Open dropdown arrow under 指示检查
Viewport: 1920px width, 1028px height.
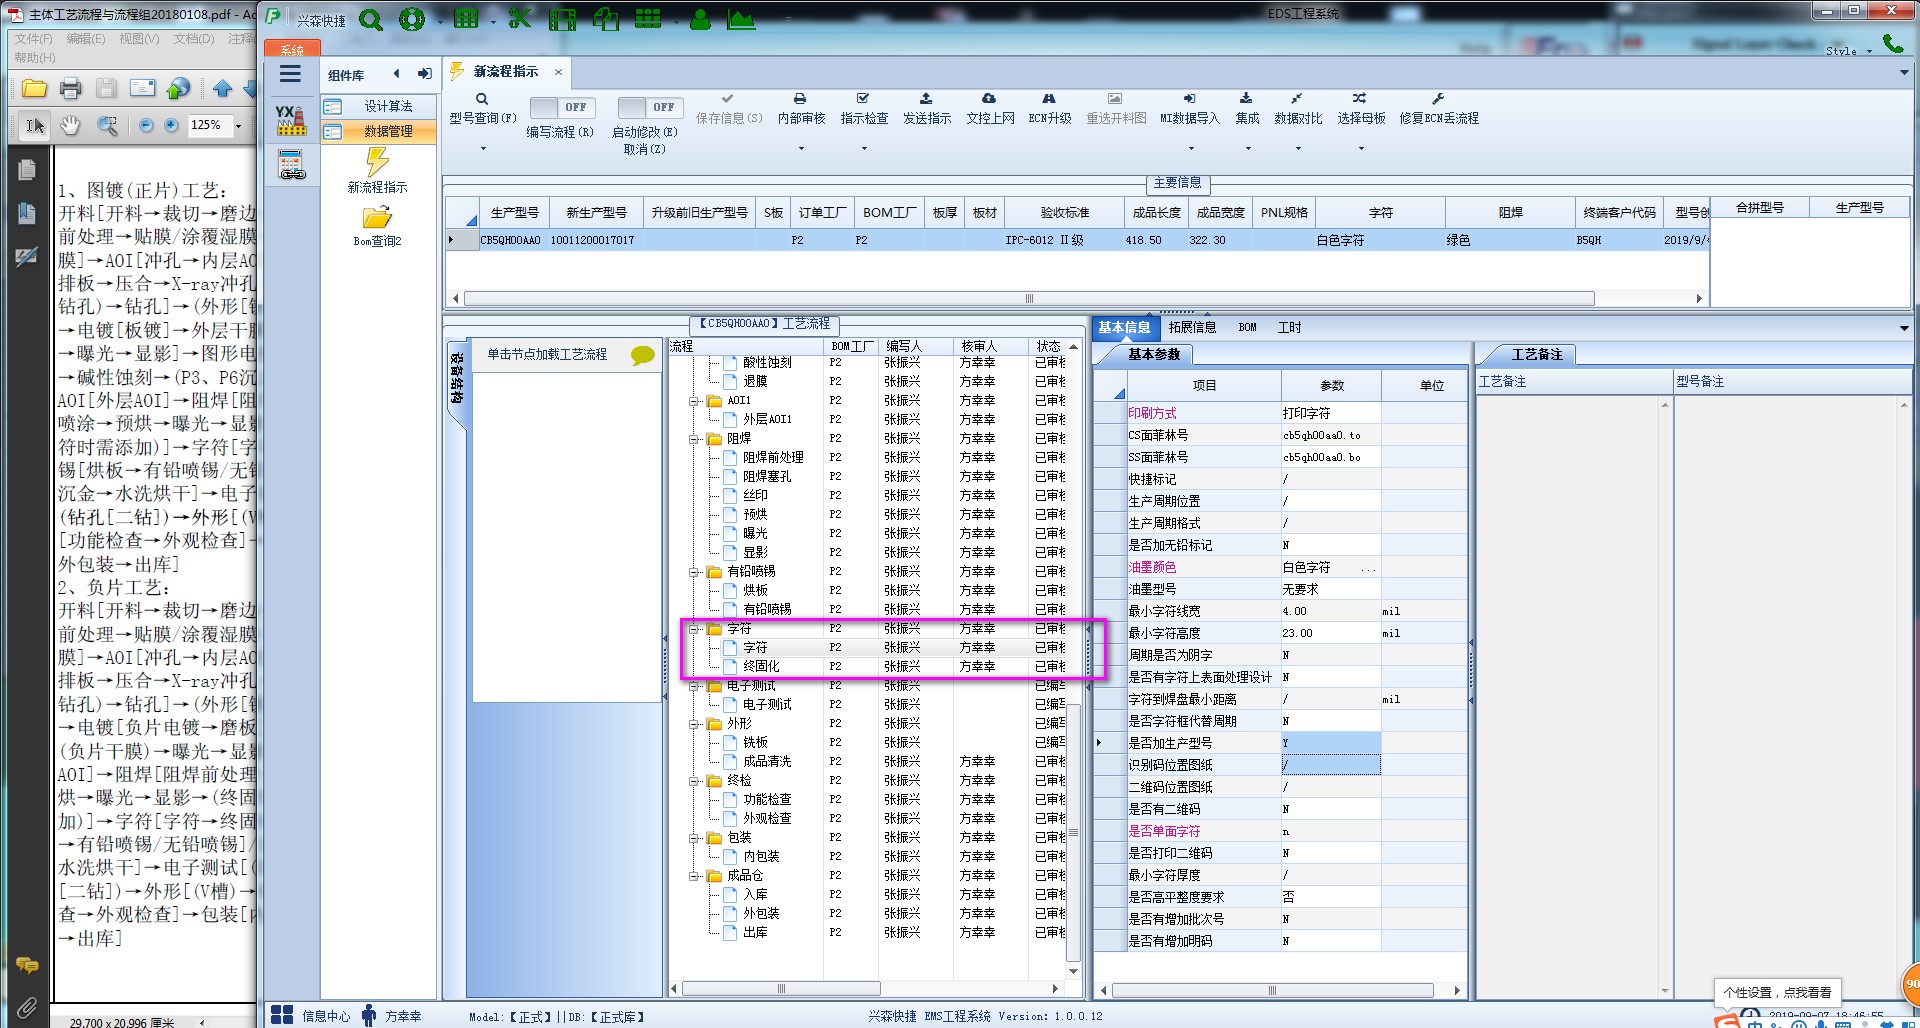click(864, 149)
